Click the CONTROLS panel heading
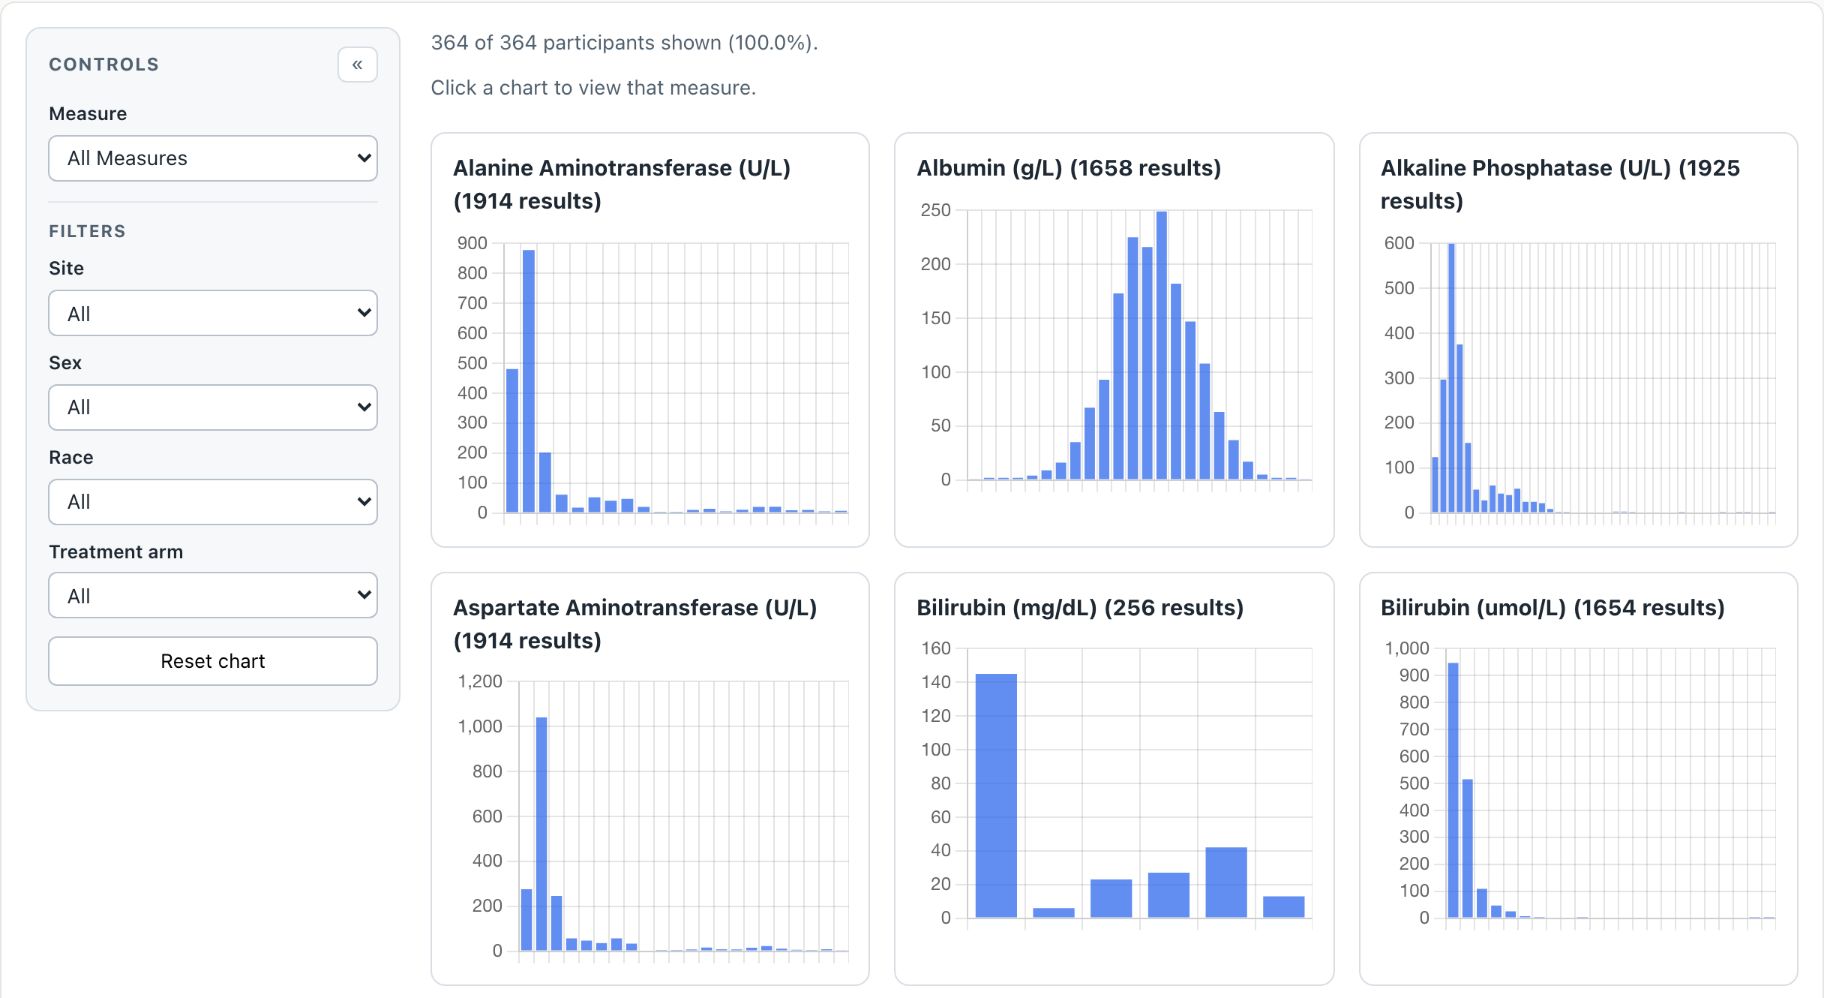This screenshot has height=998, width=1824. pyautogui.click(x=104, y=64)
